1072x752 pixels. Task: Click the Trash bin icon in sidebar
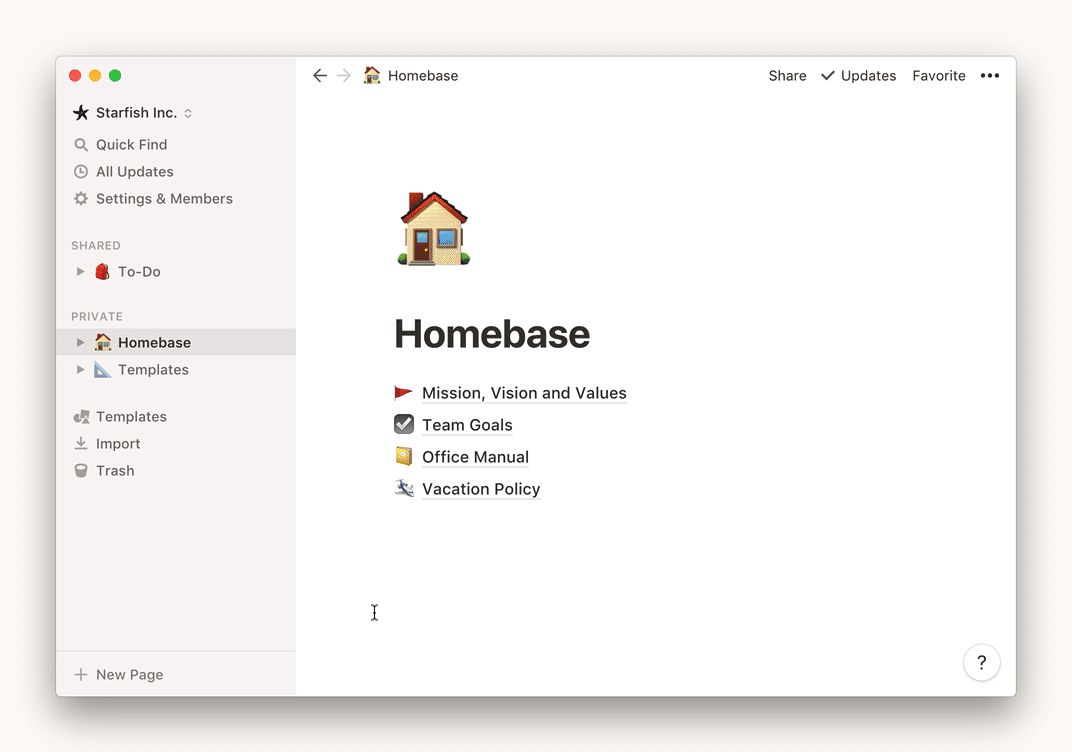[x=81, y=471]
